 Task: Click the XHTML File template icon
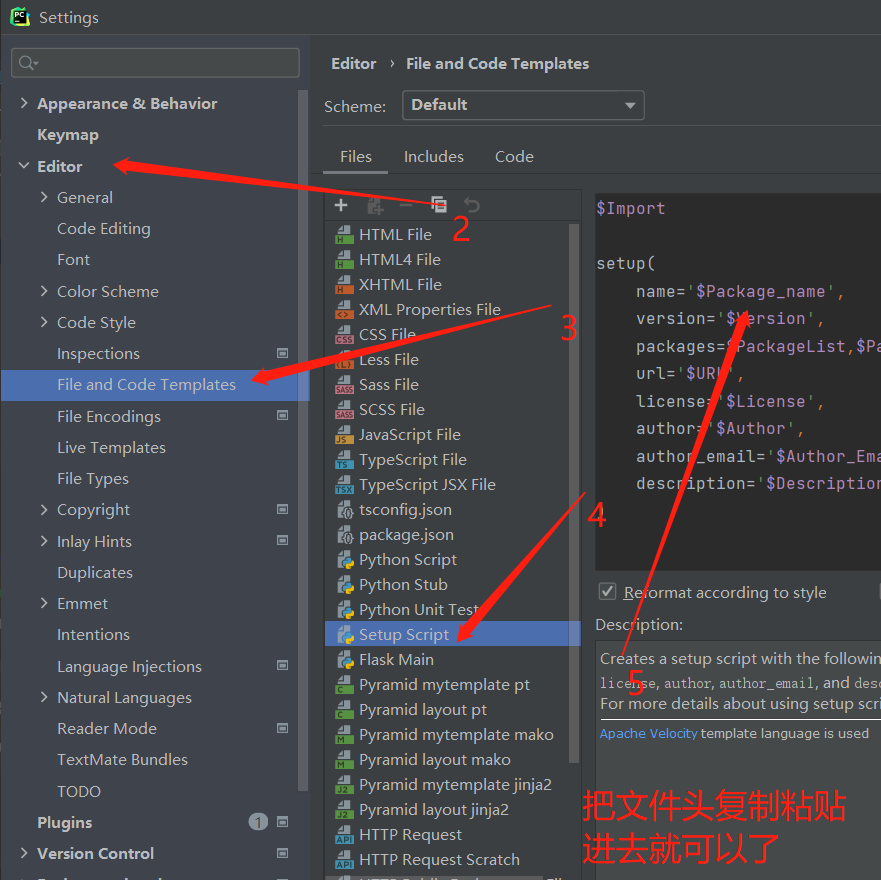pos(344,285)
